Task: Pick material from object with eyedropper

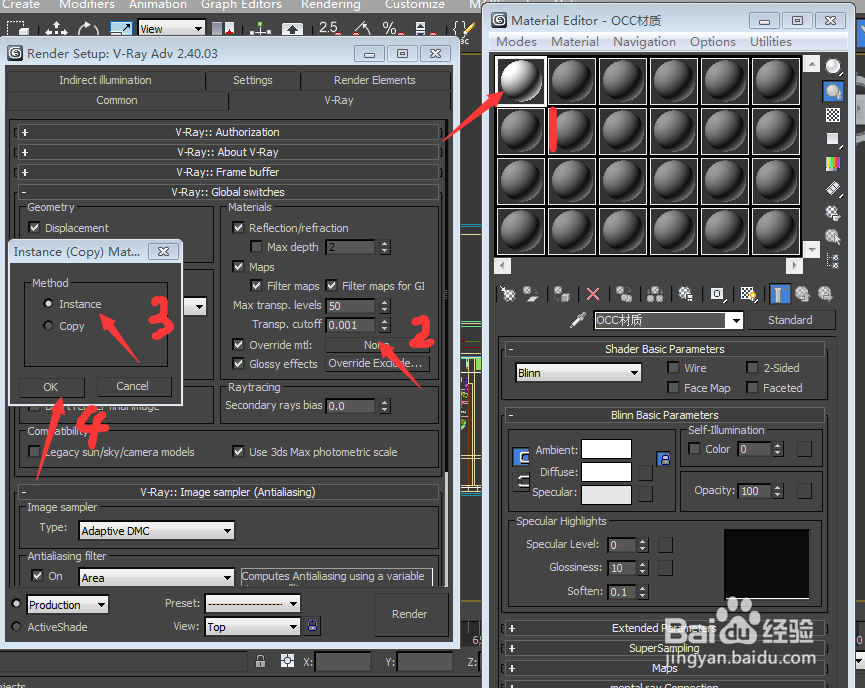Action: [x=578, y=320]
